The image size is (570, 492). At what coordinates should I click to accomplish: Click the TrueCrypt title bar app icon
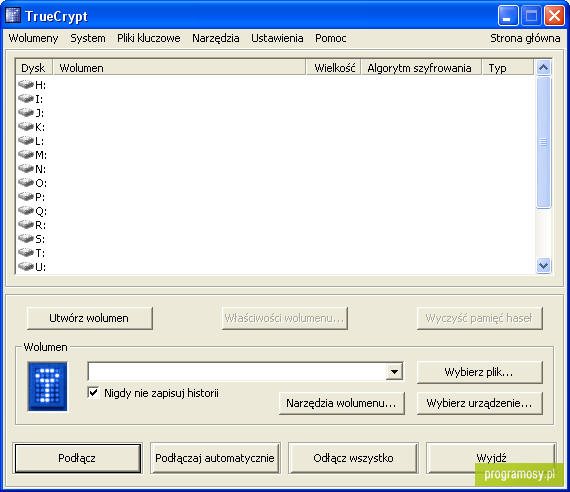tap(13, 16)
